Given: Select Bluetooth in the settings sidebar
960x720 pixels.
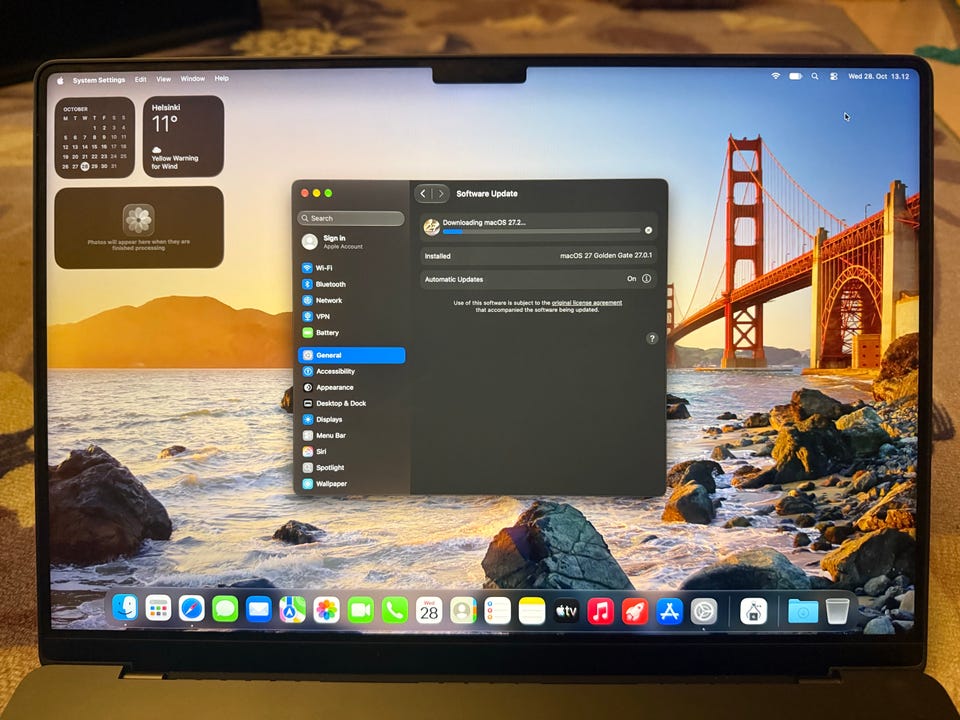Looking at the screenshot, I should tap(351, 284).
